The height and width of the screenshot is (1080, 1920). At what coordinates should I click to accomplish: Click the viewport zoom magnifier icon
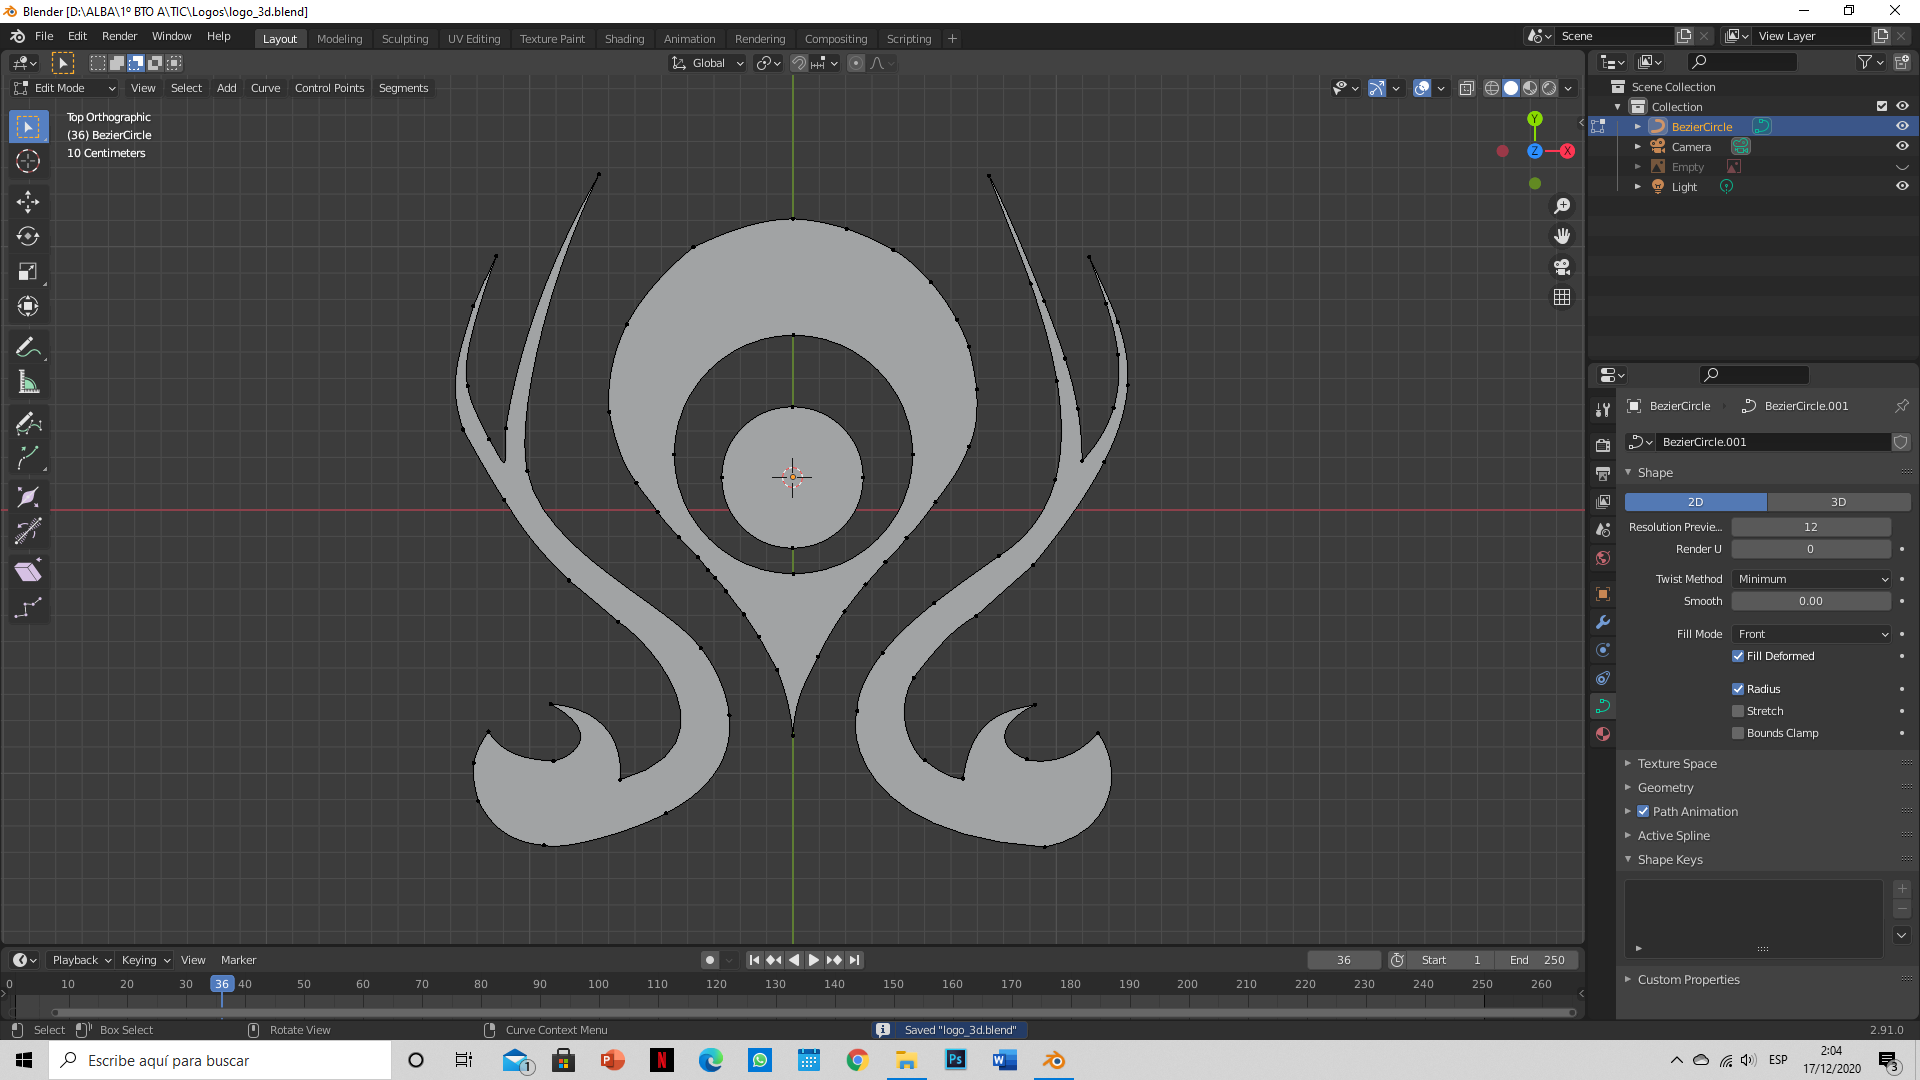tap(1562, 206)
